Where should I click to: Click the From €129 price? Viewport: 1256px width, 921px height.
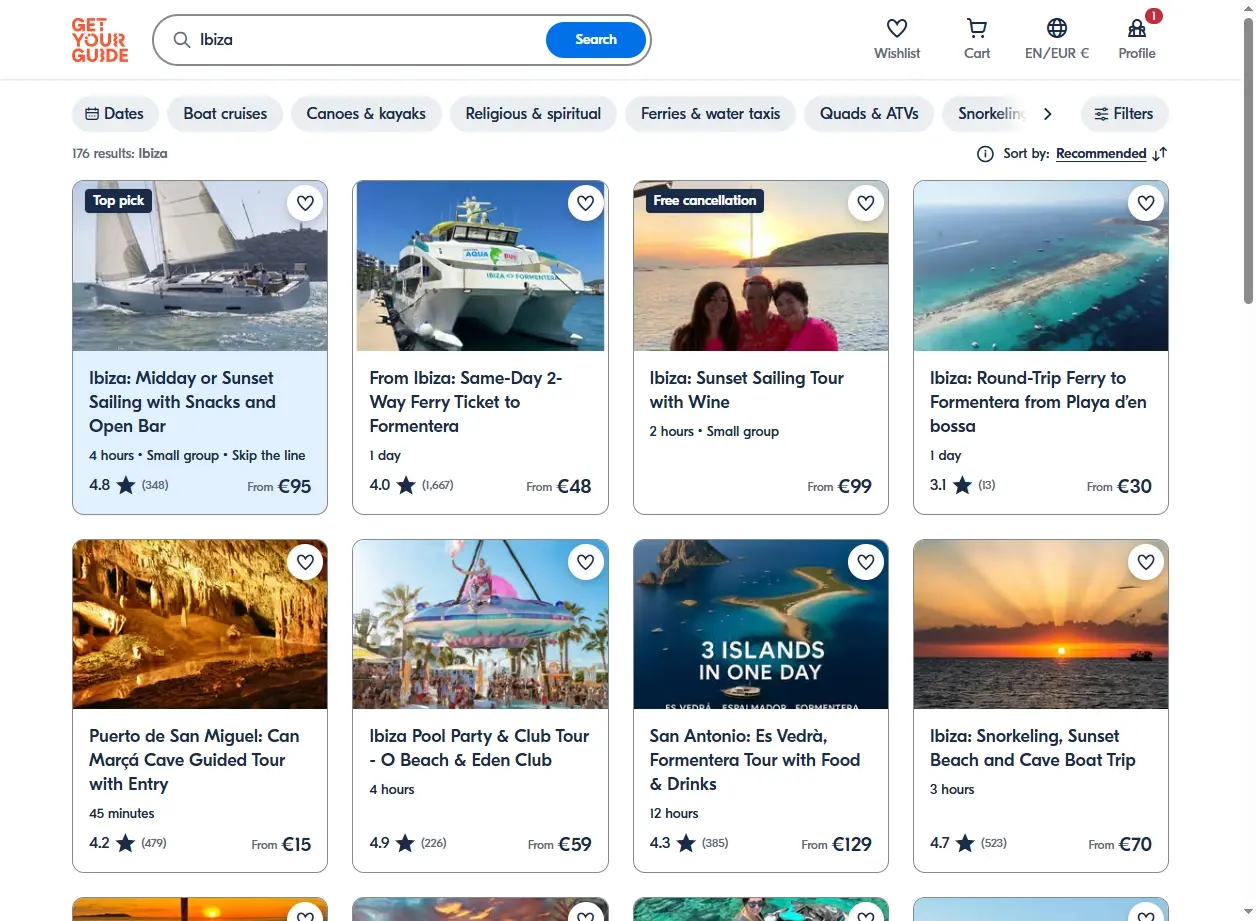pyautogui.click(x=836, y=844)
